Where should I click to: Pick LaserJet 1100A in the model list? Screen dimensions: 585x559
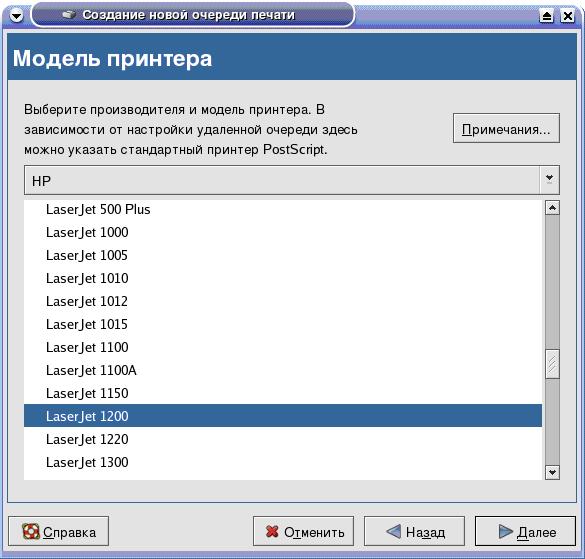pos(283,371)
